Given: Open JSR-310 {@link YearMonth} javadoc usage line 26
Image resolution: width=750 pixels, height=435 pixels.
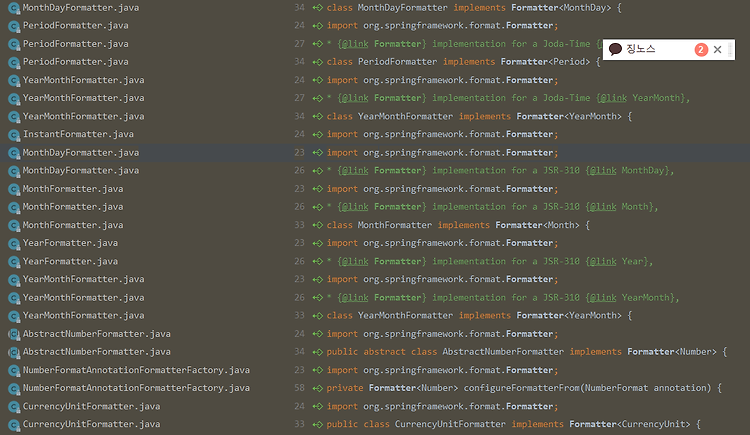Looking at the screenshot, I should [x=503, y=298].
